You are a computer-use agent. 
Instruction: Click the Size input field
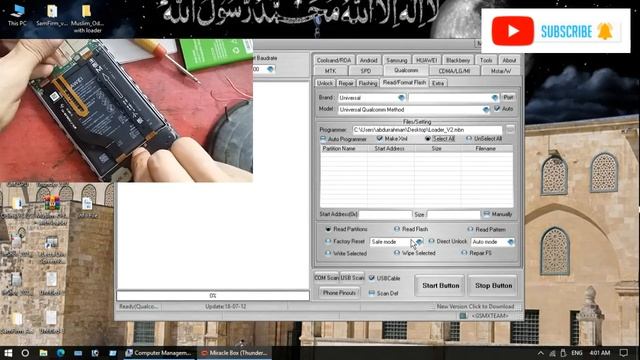453,214
